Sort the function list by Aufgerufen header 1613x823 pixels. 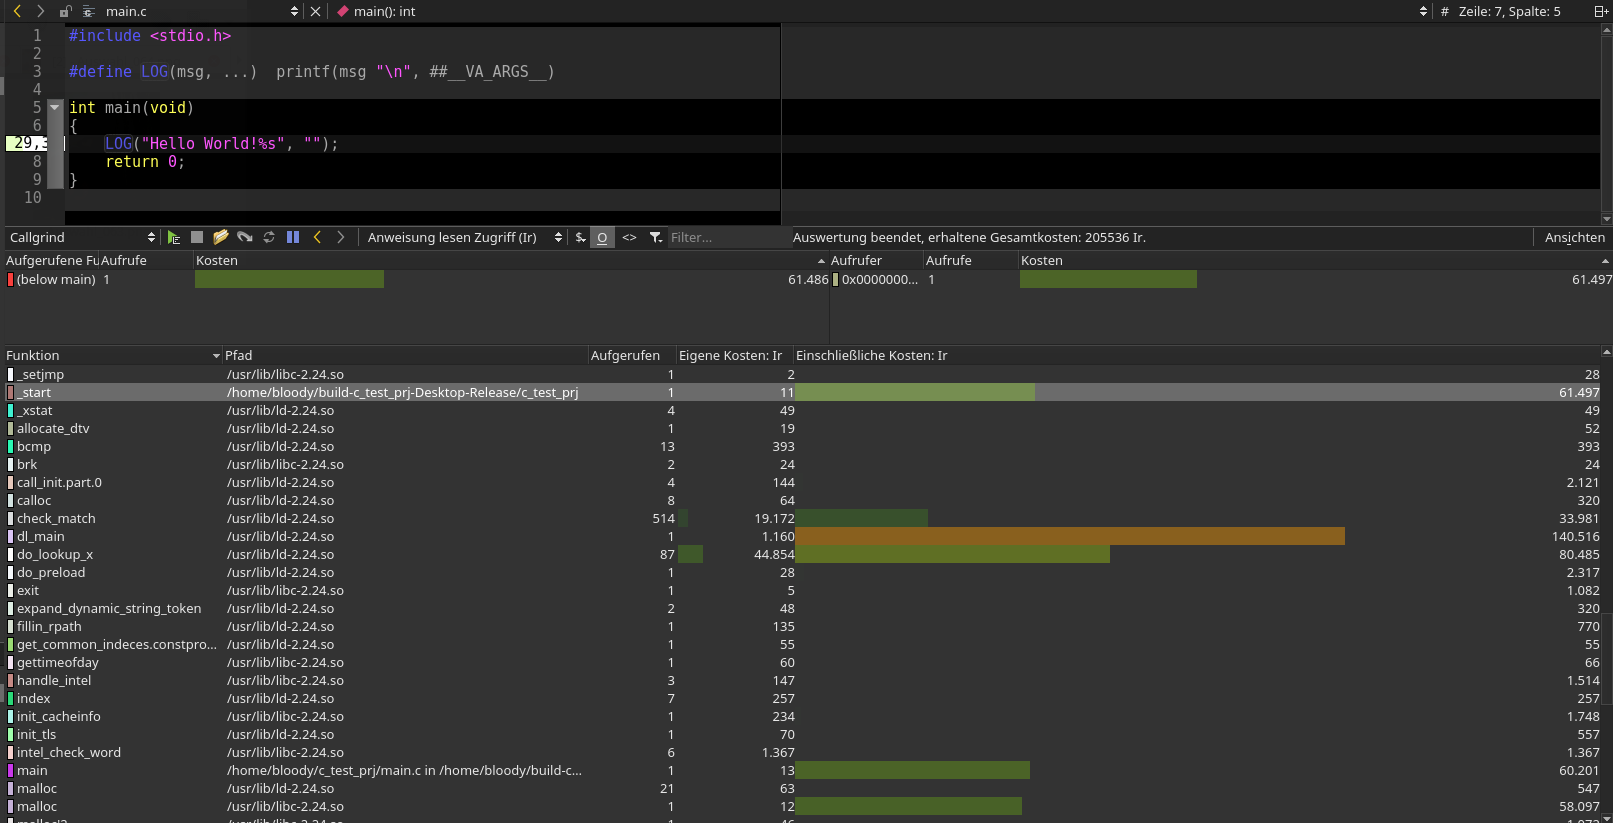[631, 355]
